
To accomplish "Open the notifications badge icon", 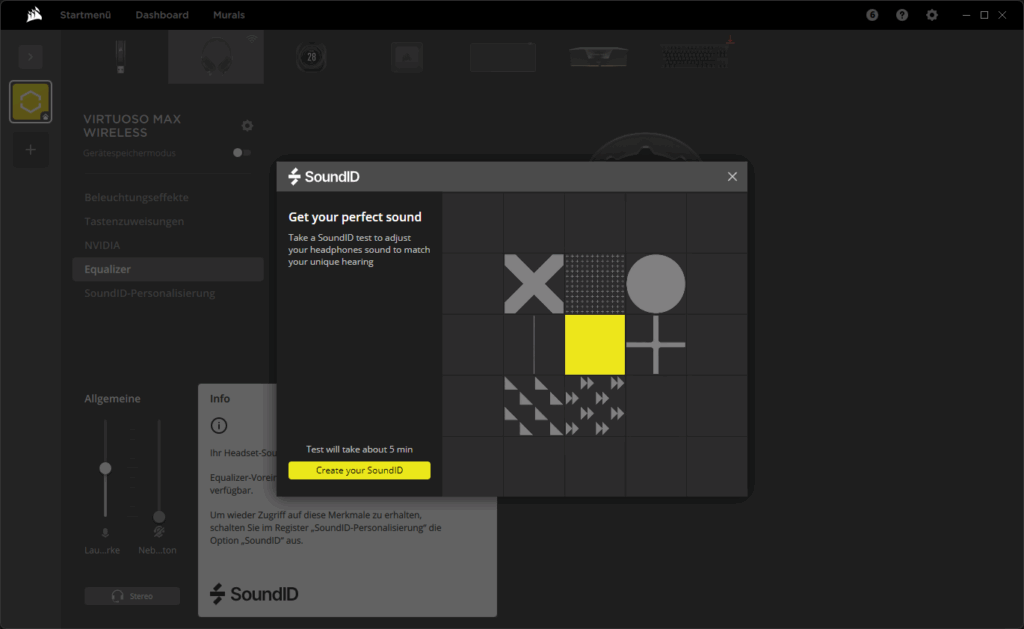I will click(x=872, y=15).
